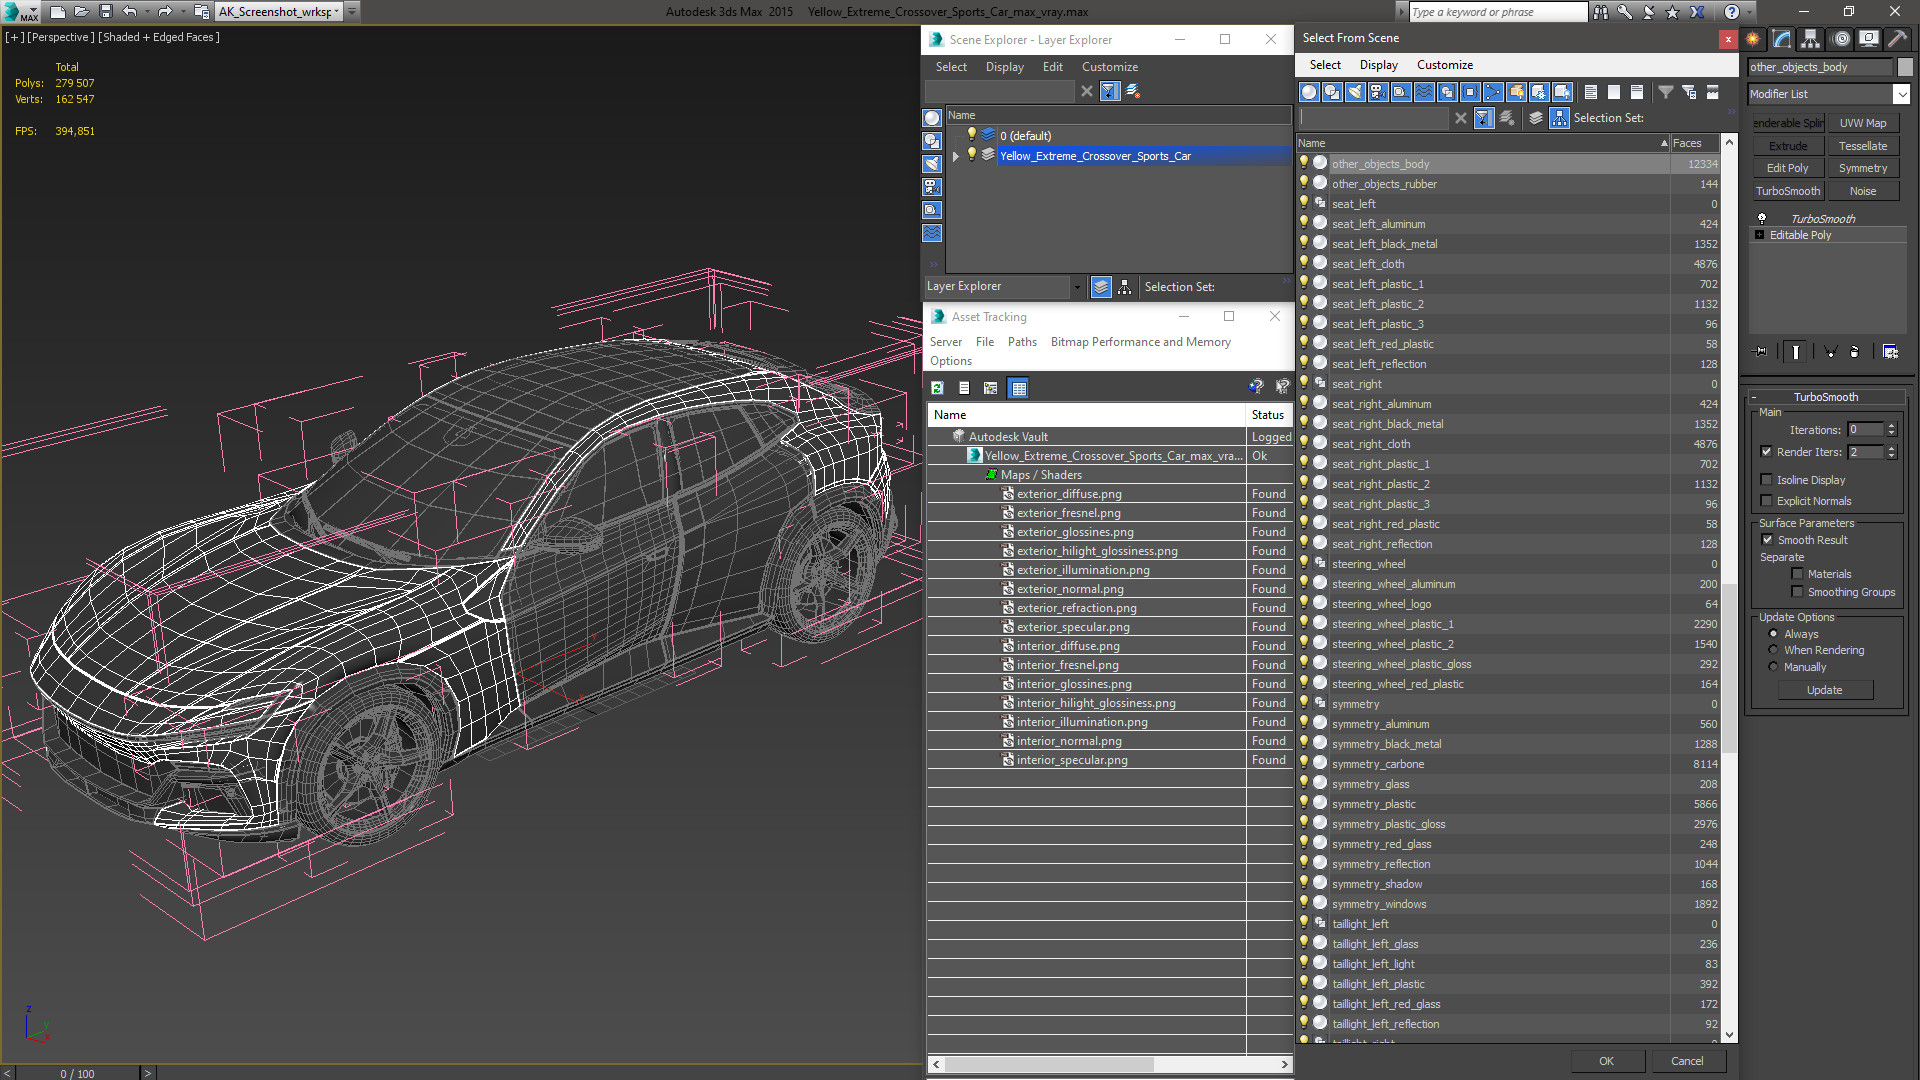The image size is (1920, 1080).
Task: Click Refresh icon in Asset Tracking toolbar
Action: pyautogui.click(x=937, y=388)
